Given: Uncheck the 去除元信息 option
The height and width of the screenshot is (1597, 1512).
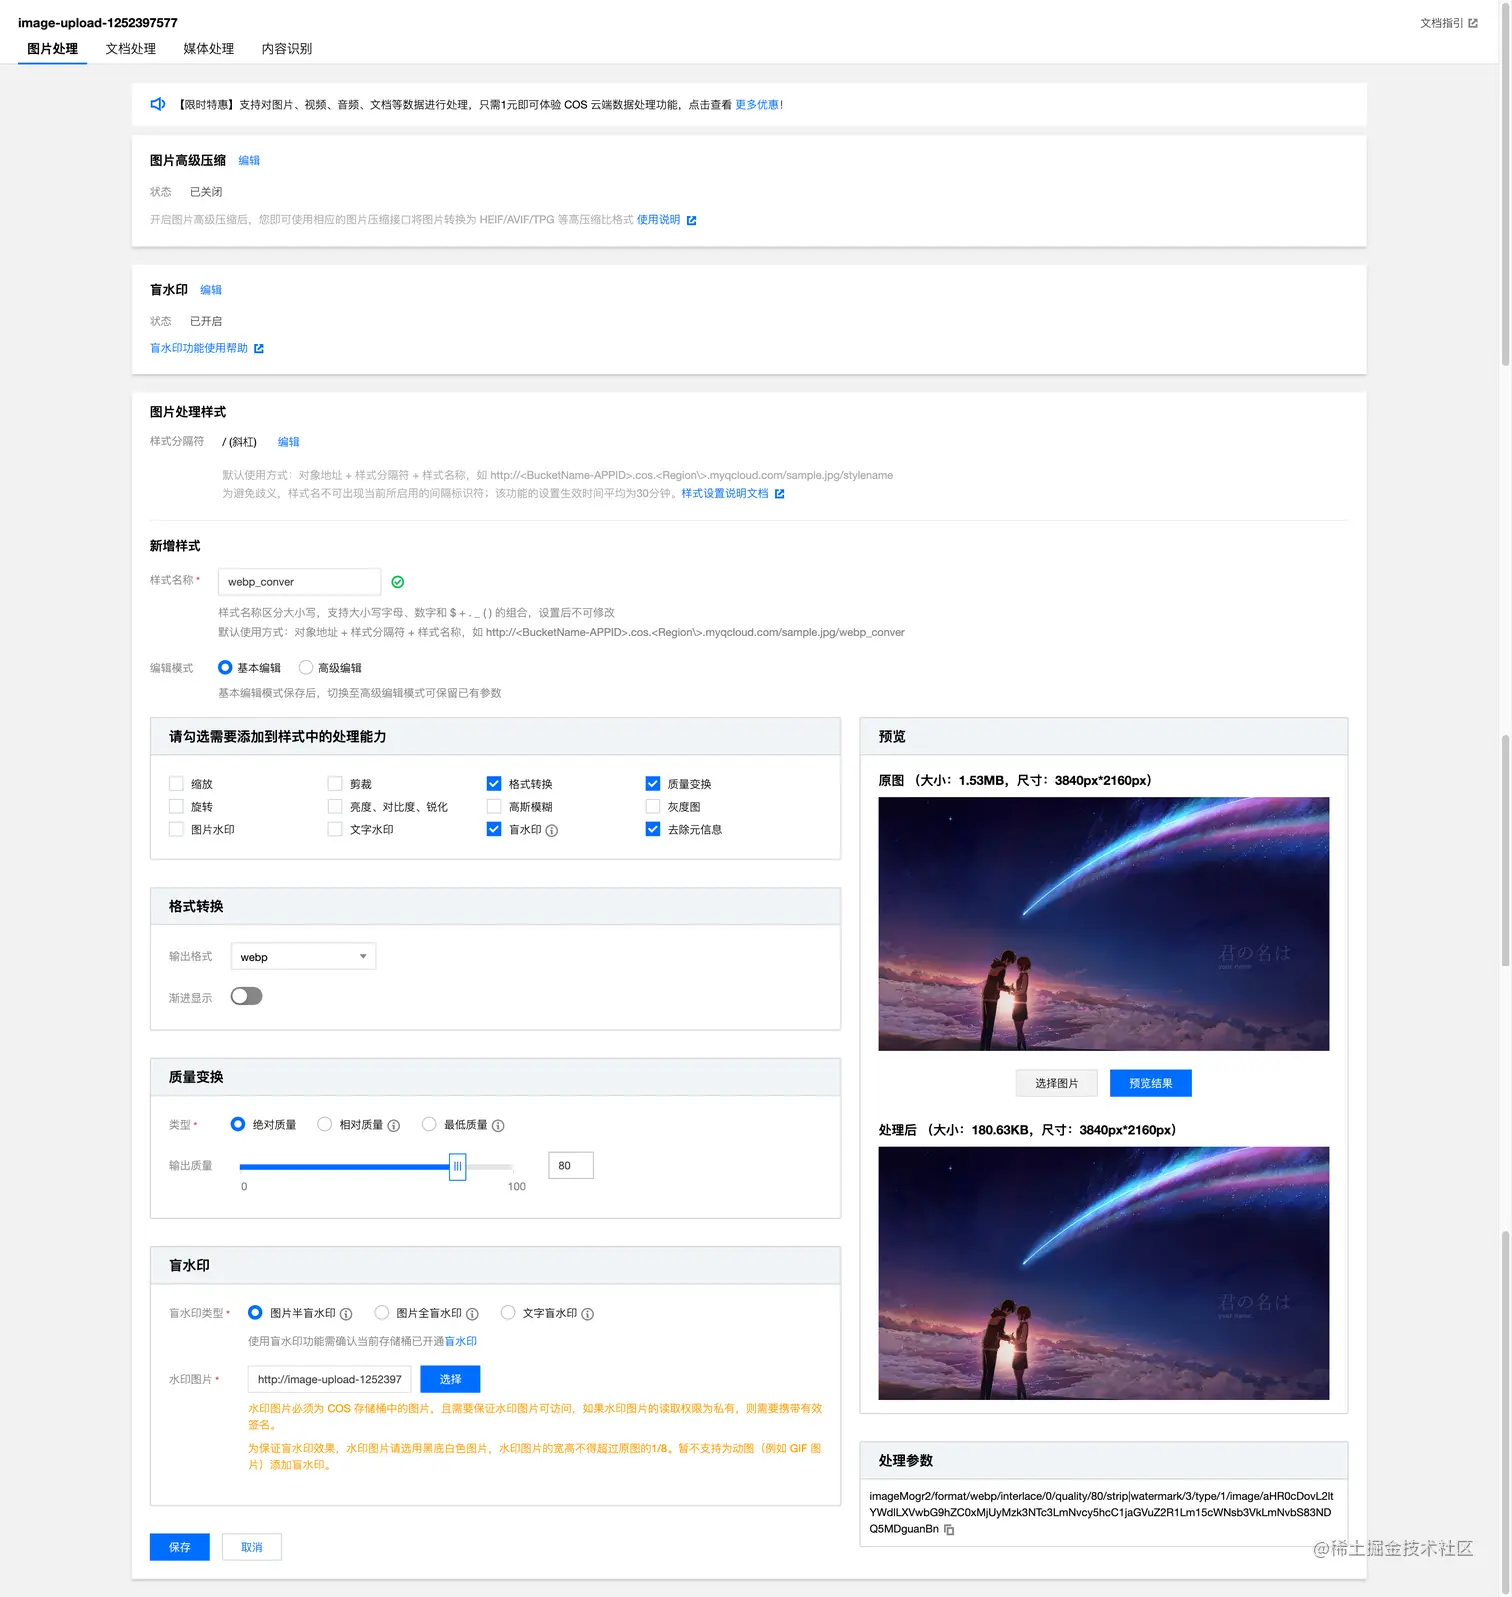Looking at the screenshot, I should (x=653, y=829).
